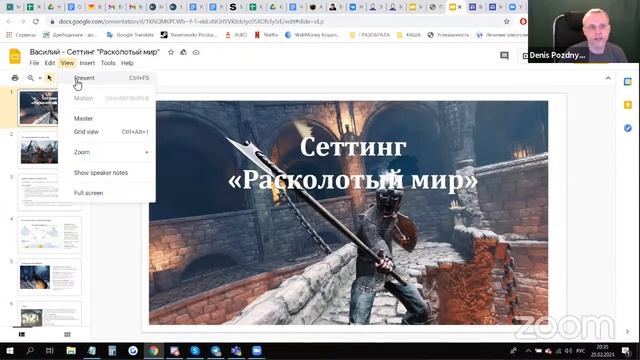Open the Netflix bookmark

(x=266, y=35)
